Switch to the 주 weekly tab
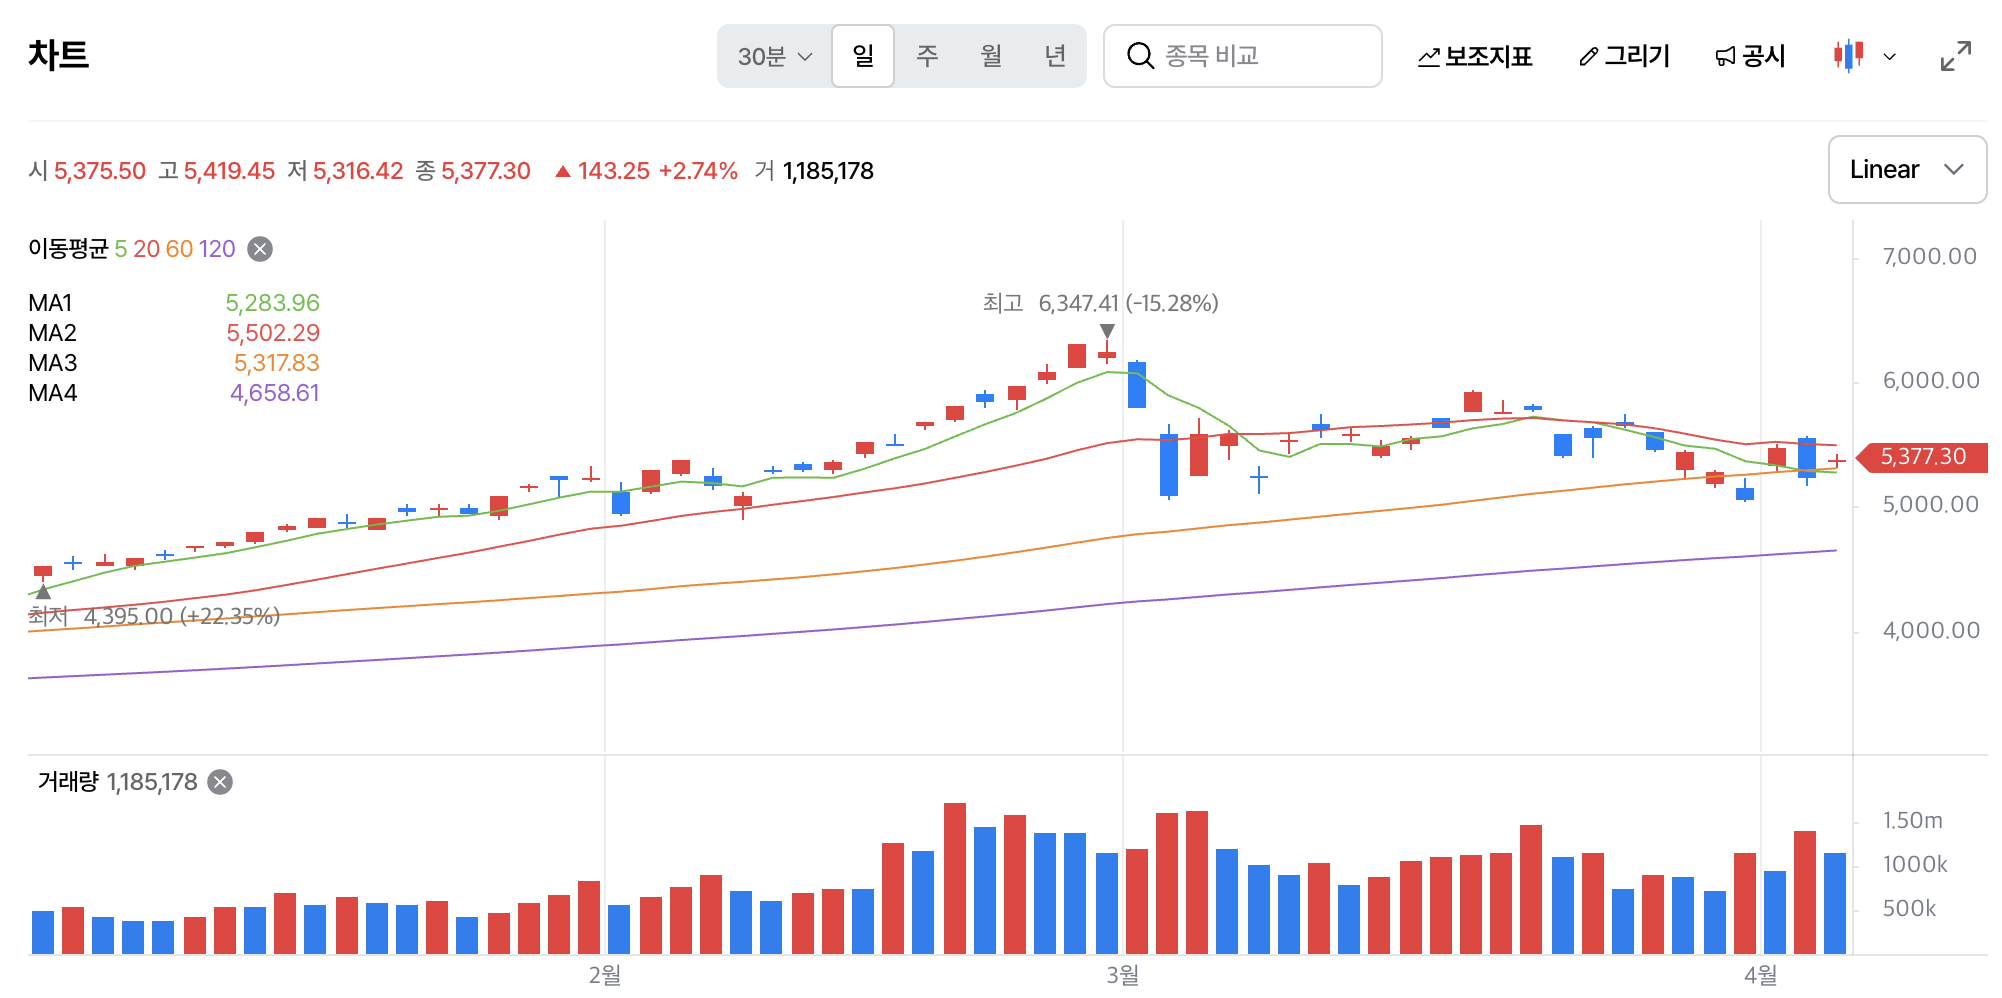Image resolution: width=2002 pixels, height=998 pixels. [927, 56]
